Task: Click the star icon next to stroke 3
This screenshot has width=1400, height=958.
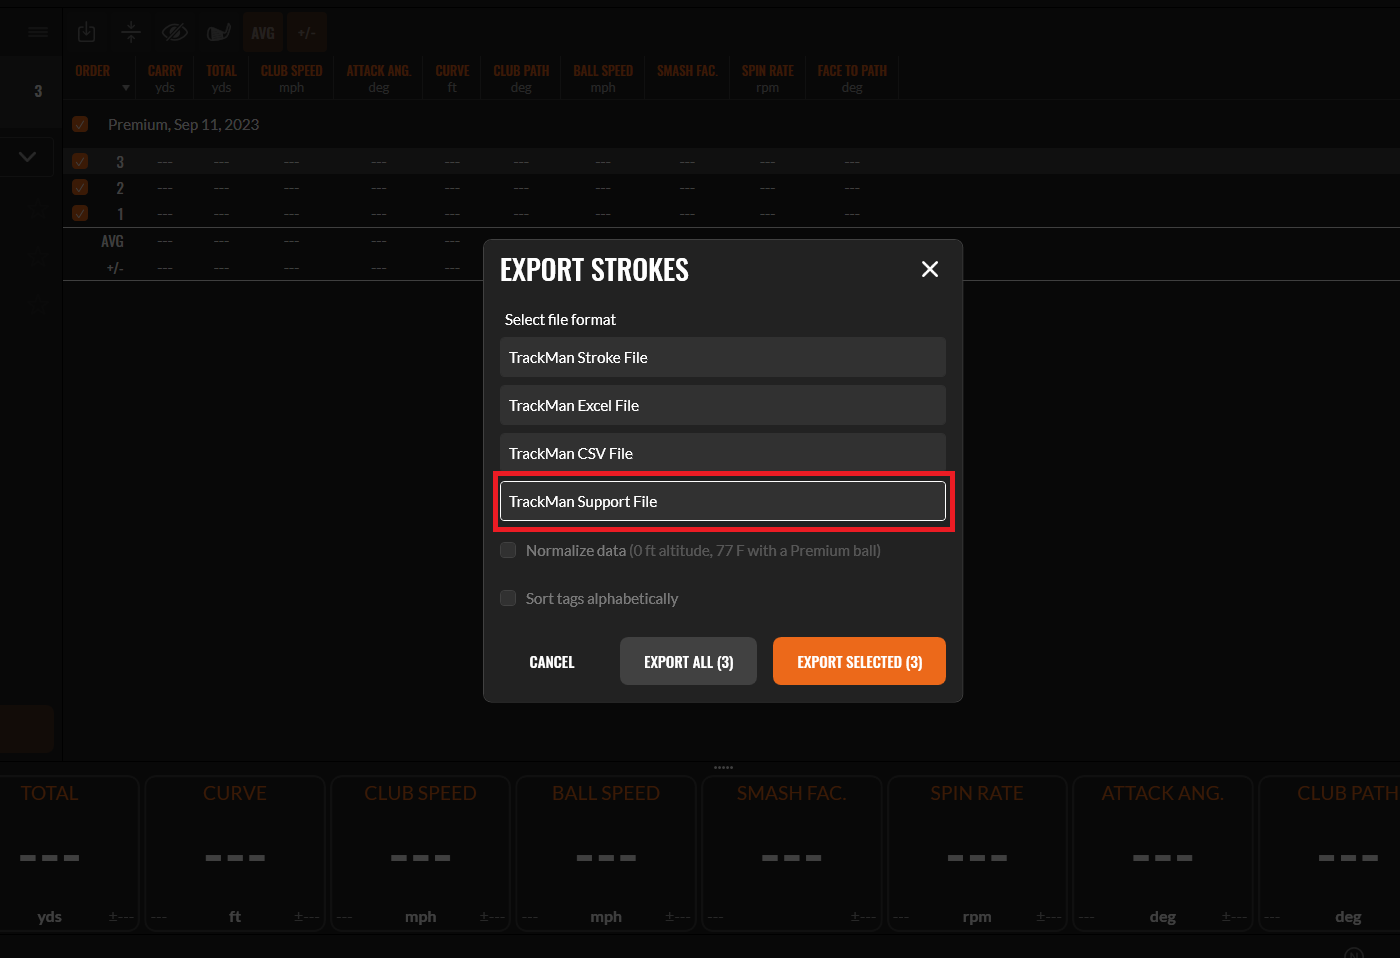Action: 38,209
